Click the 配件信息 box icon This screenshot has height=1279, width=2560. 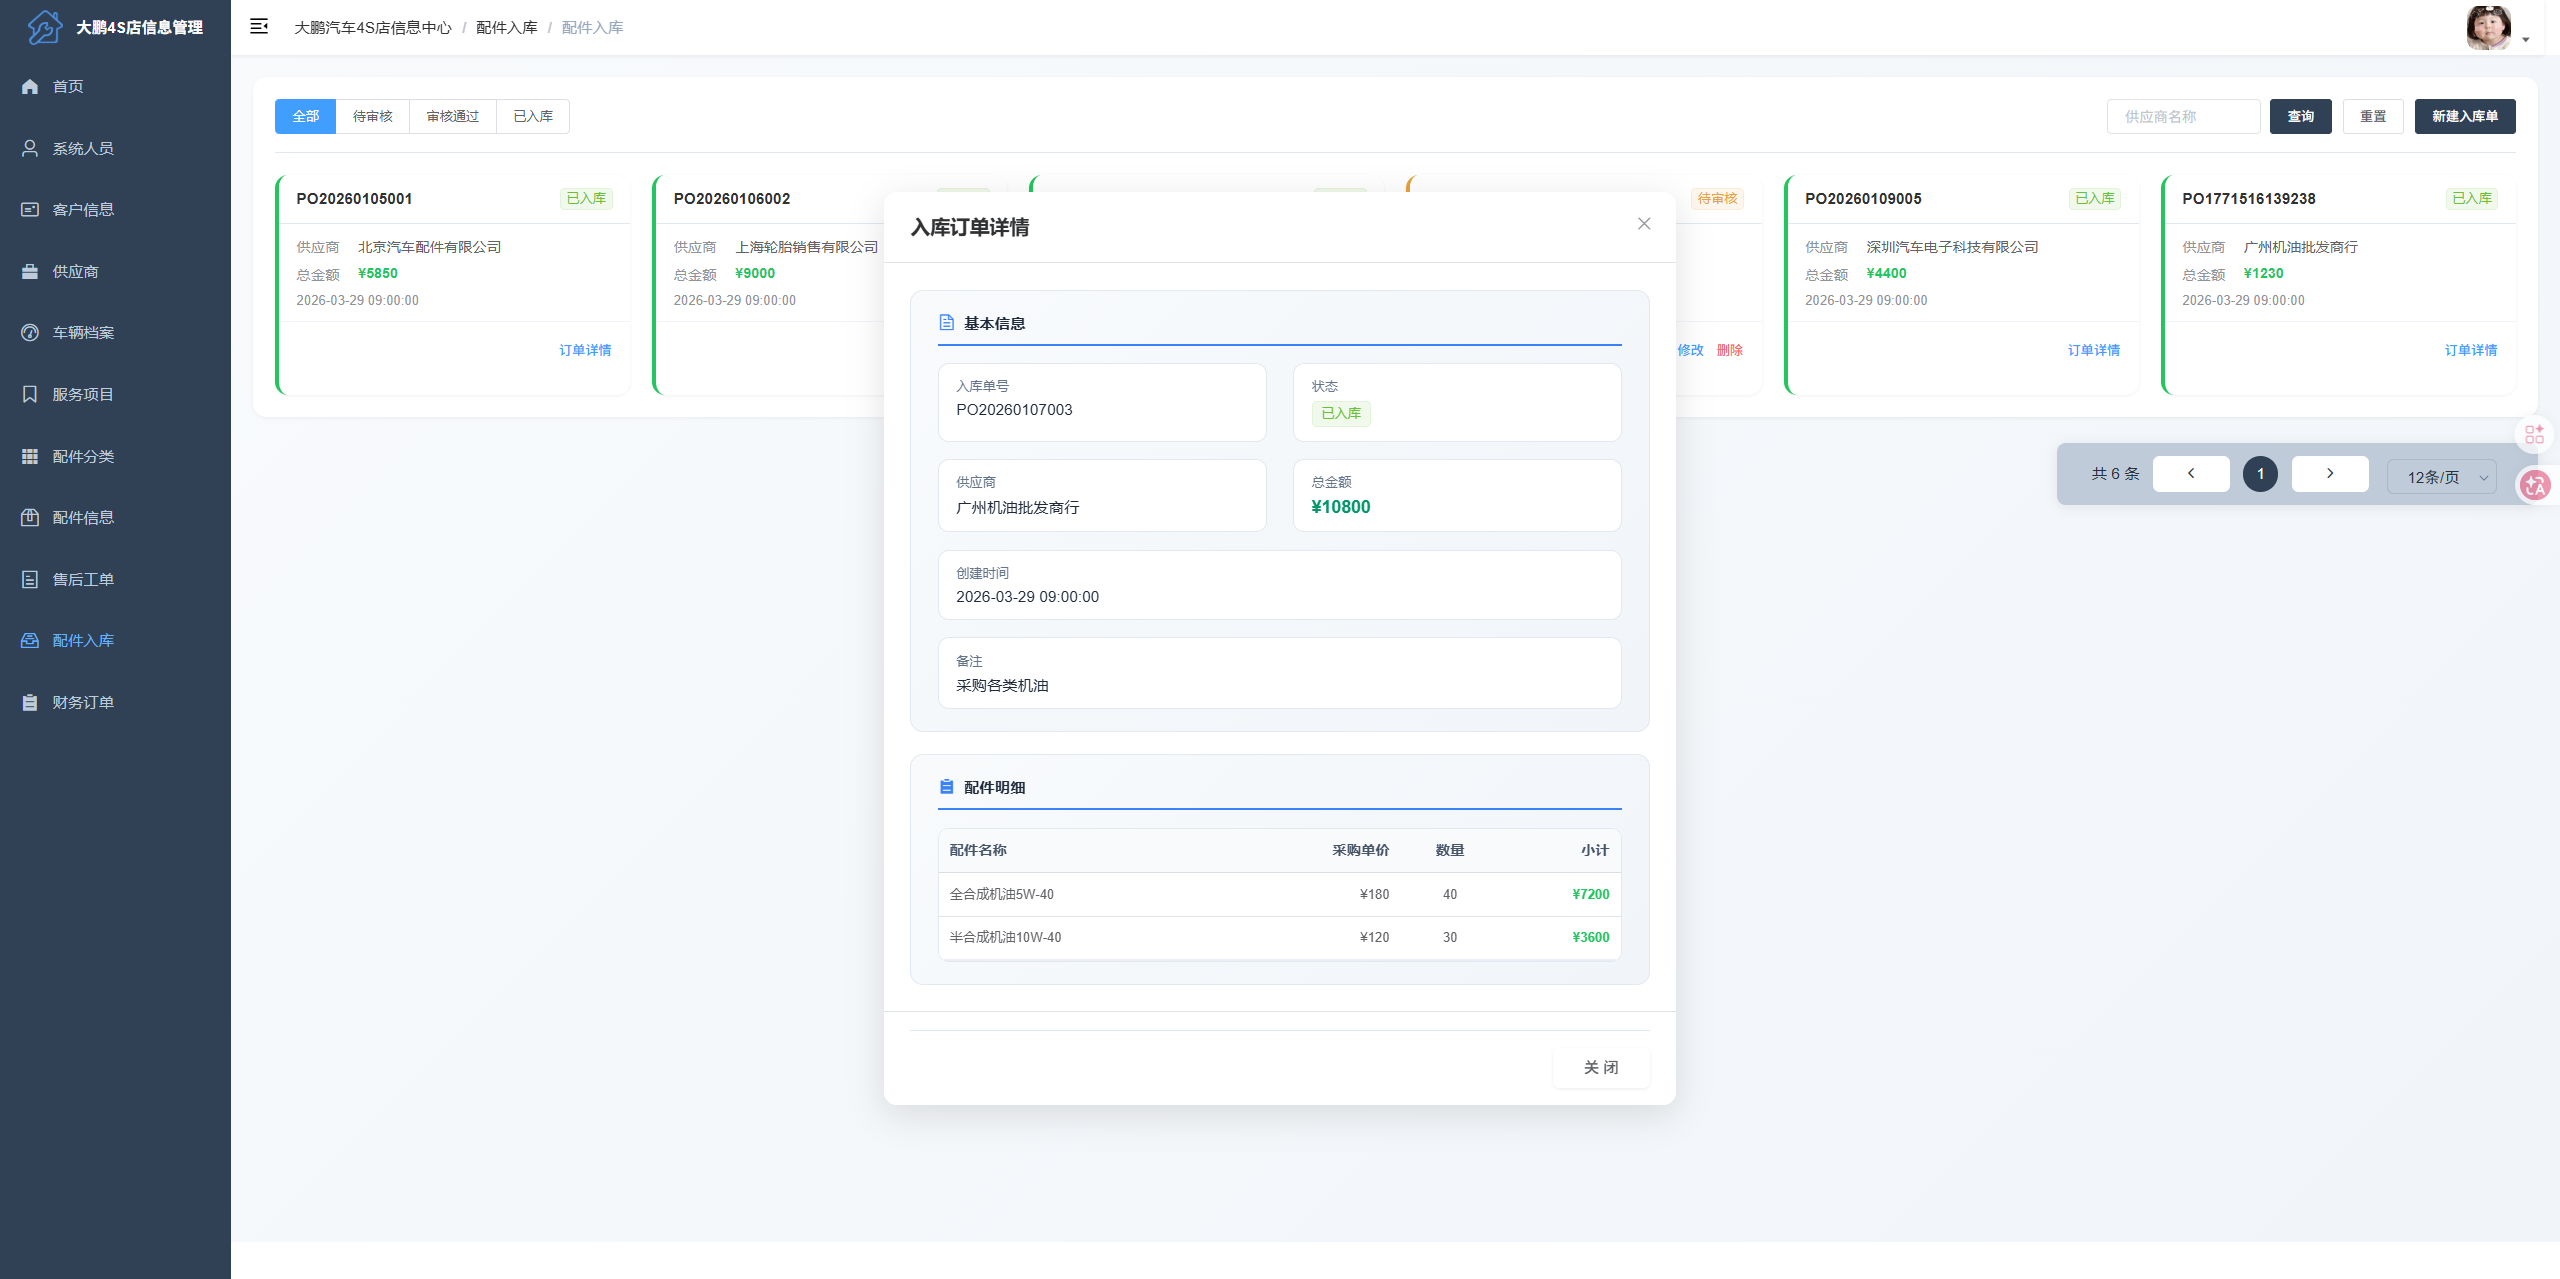30,518
